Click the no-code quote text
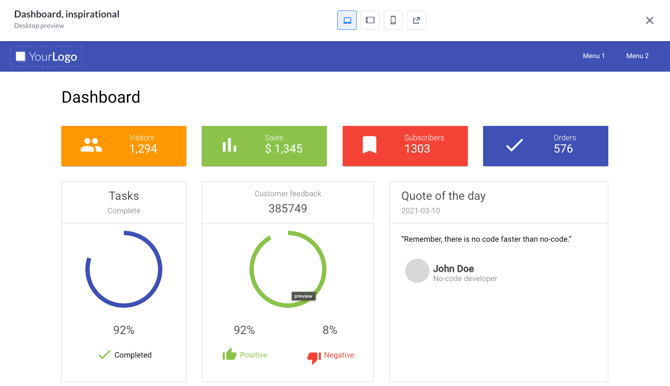The height and width of the screenshot is (386, 670). [x=486, y=239]
